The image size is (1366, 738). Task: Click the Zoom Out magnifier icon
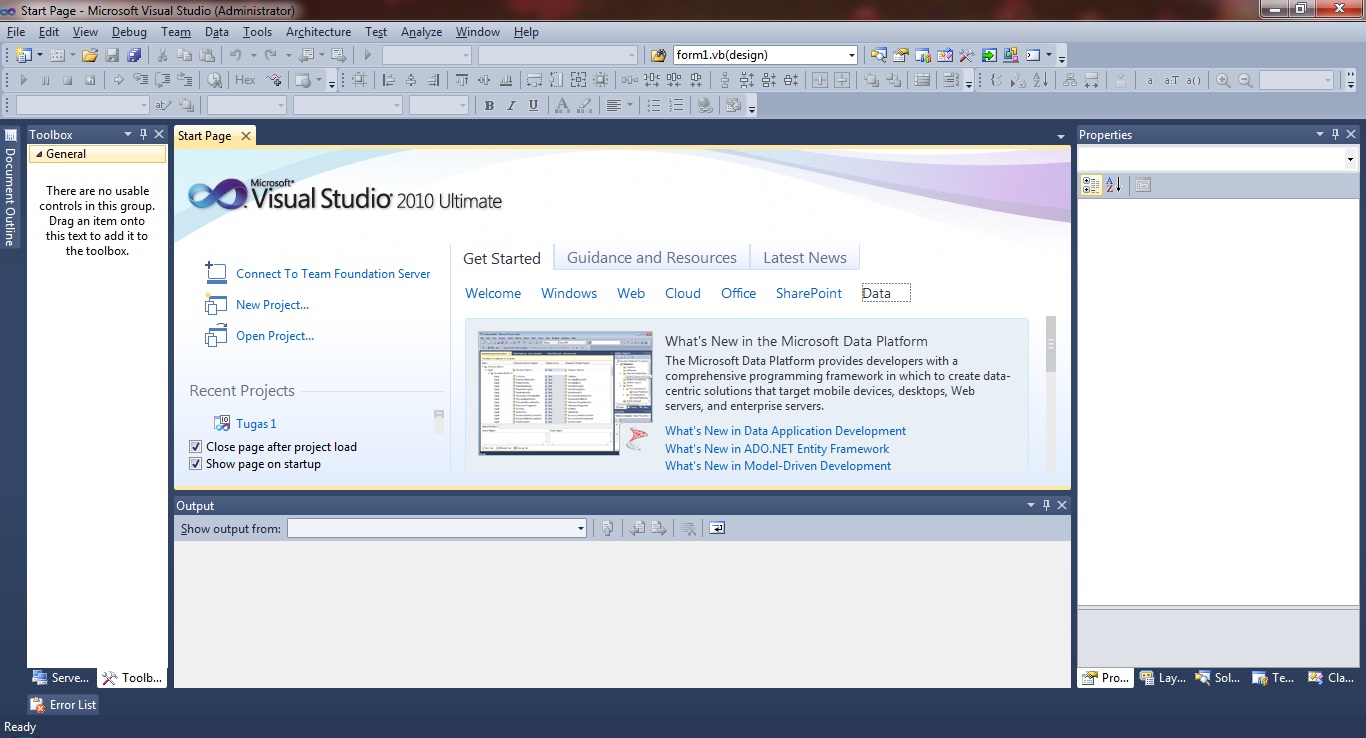(x=1245, y=80)
